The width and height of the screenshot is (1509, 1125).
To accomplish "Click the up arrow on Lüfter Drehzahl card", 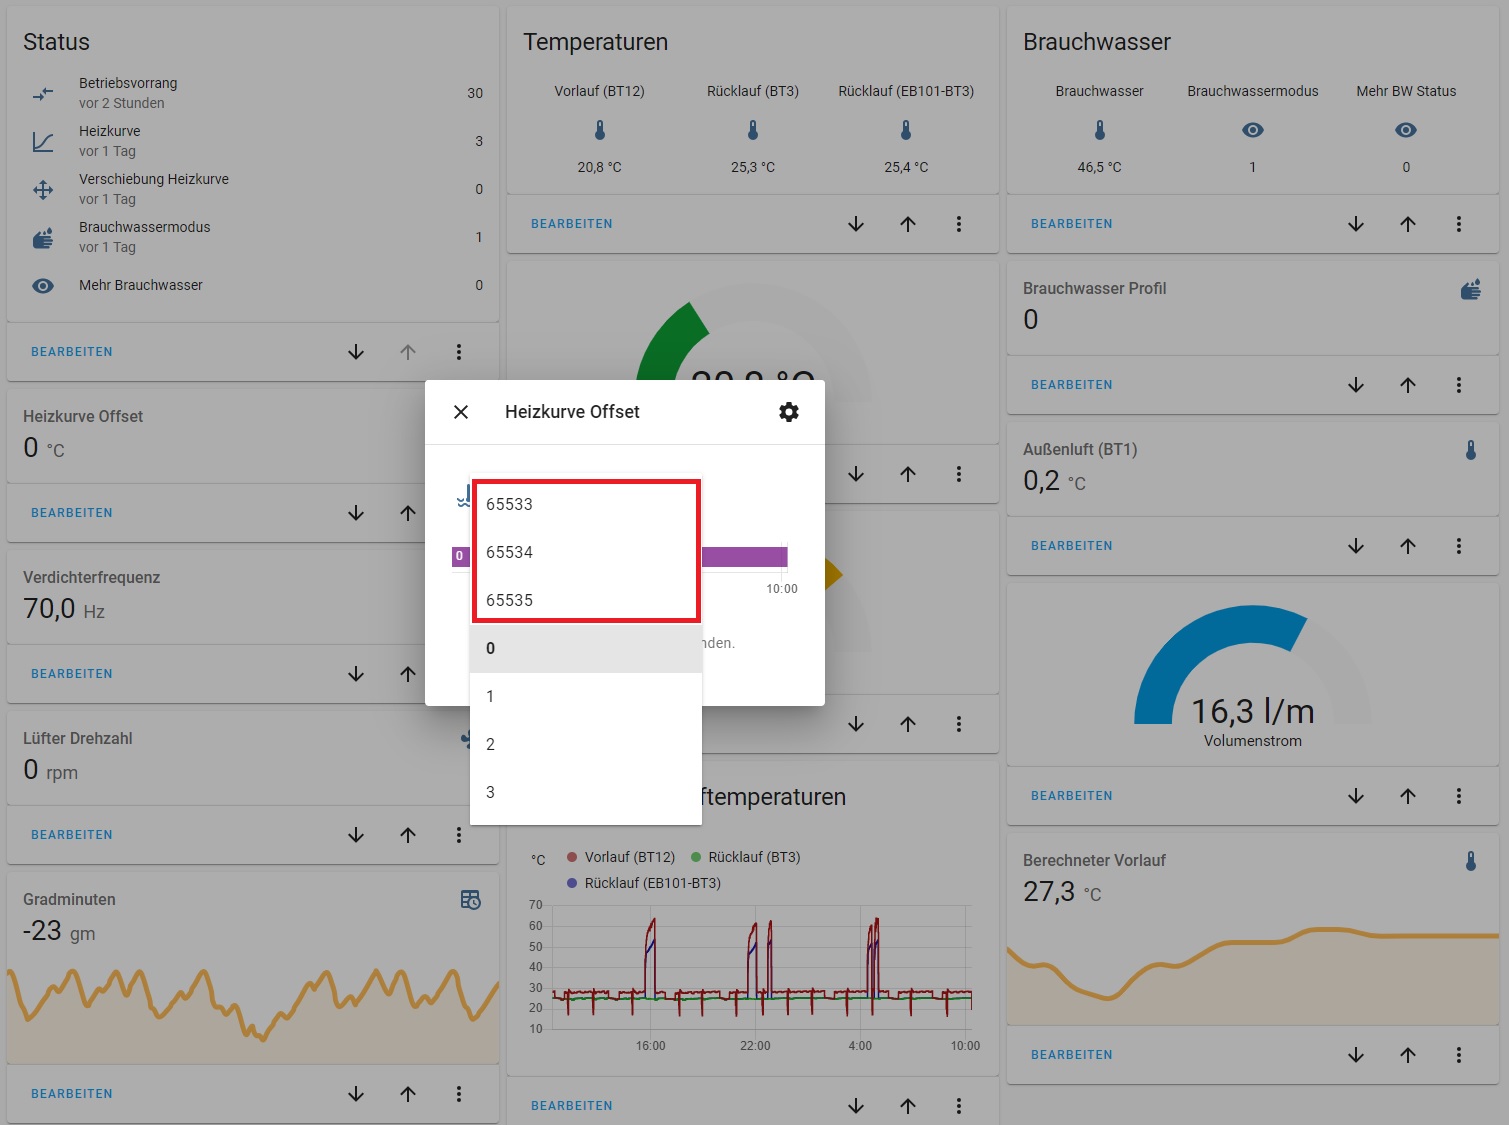I will tap(408, 834).
